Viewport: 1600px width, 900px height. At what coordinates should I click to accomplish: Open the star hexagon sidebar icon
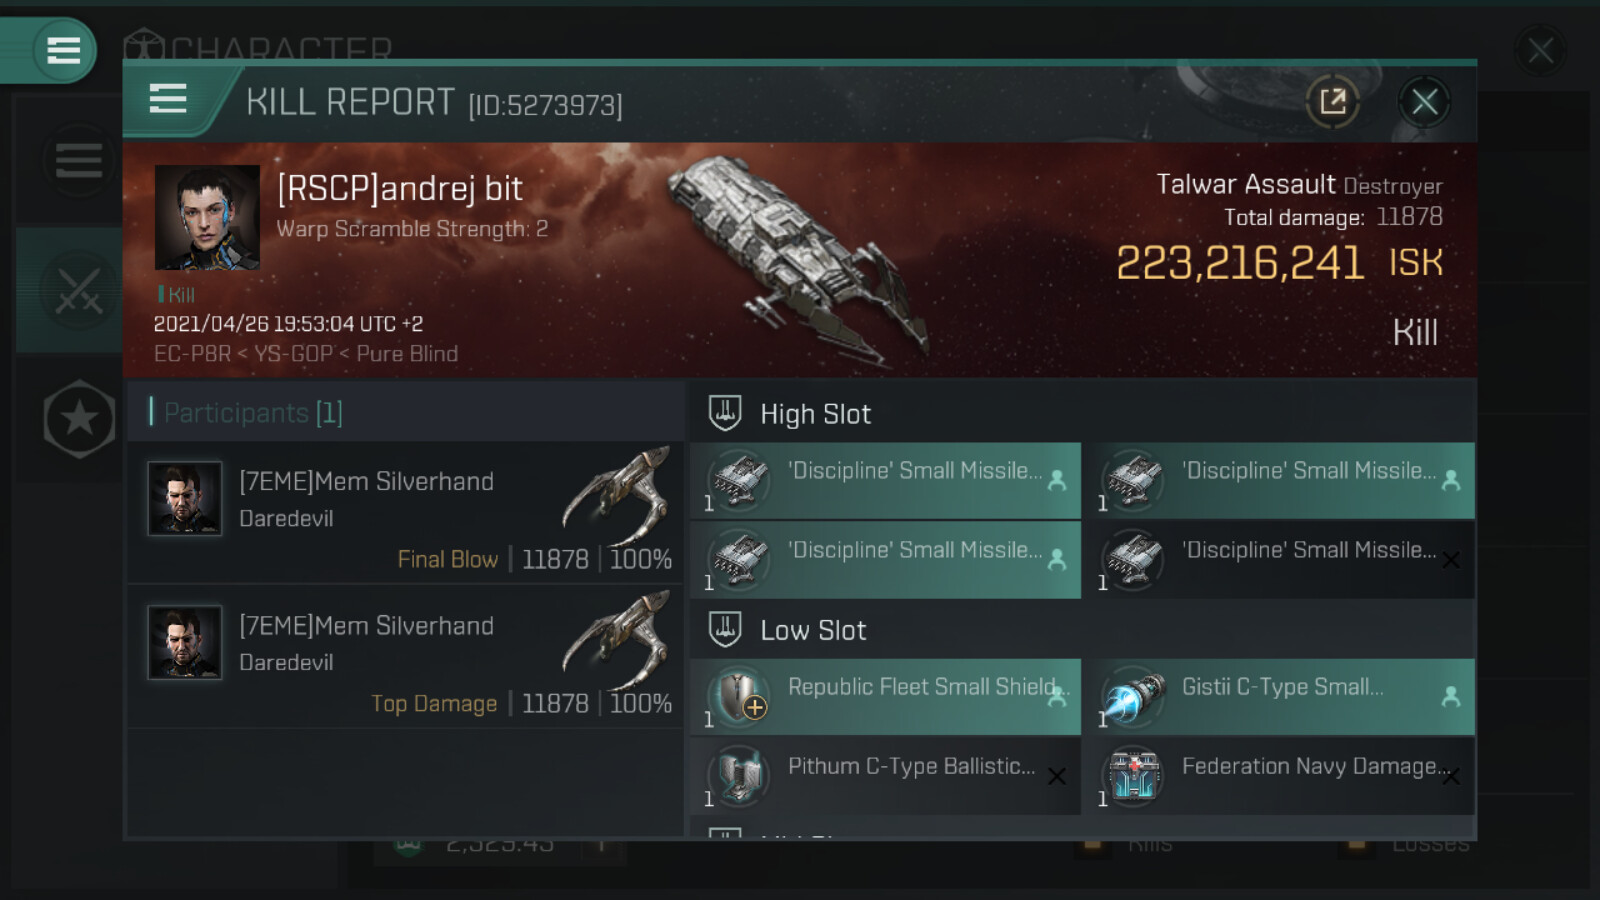coord(79,419)
